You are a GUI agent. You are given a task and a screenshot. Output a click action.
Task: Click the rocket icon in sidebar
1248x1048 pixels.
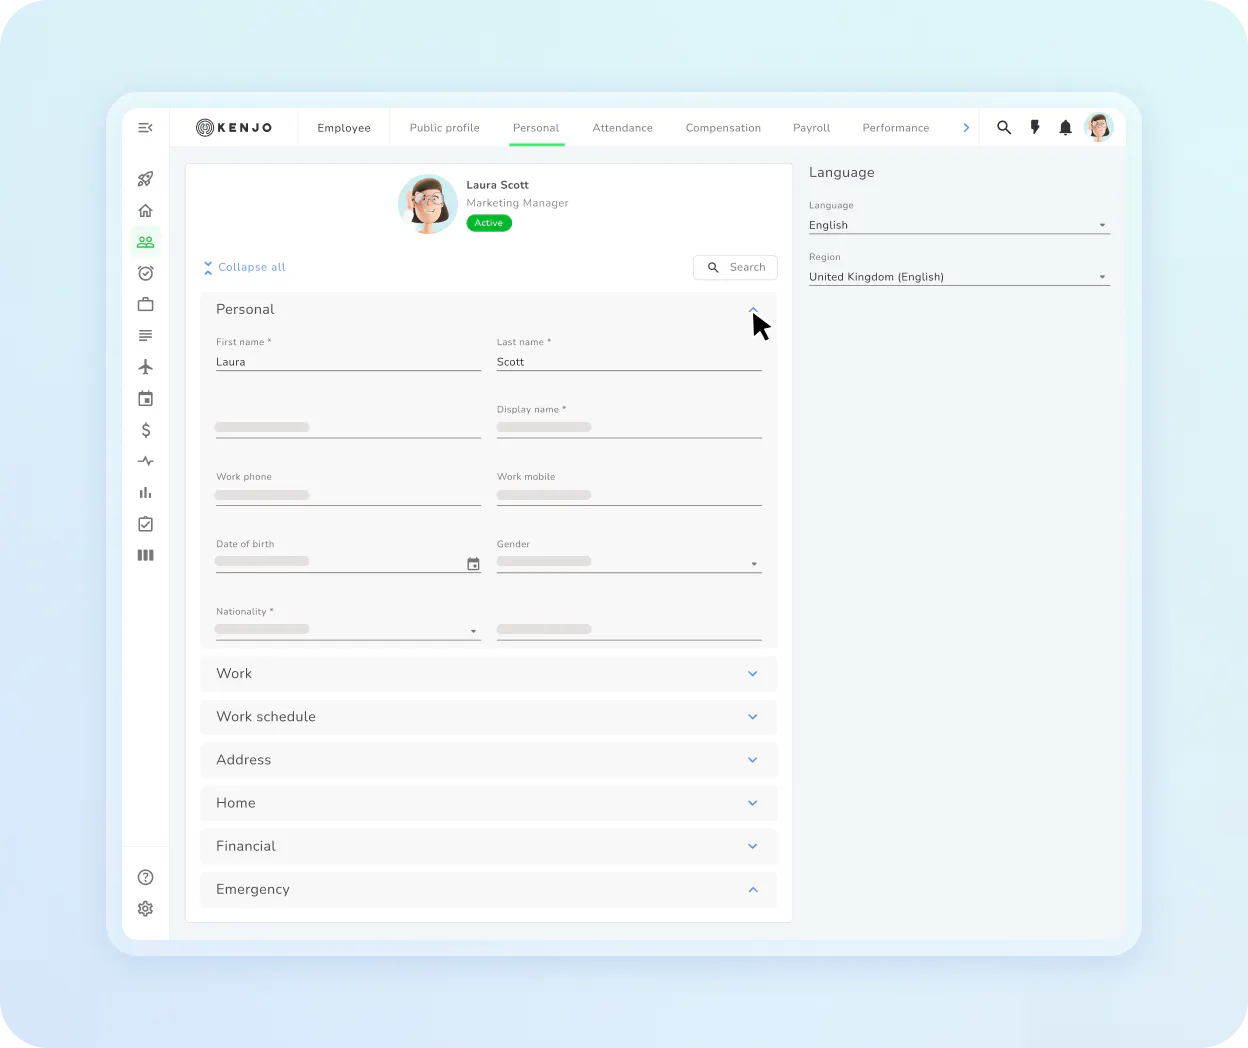click(145, 179)
